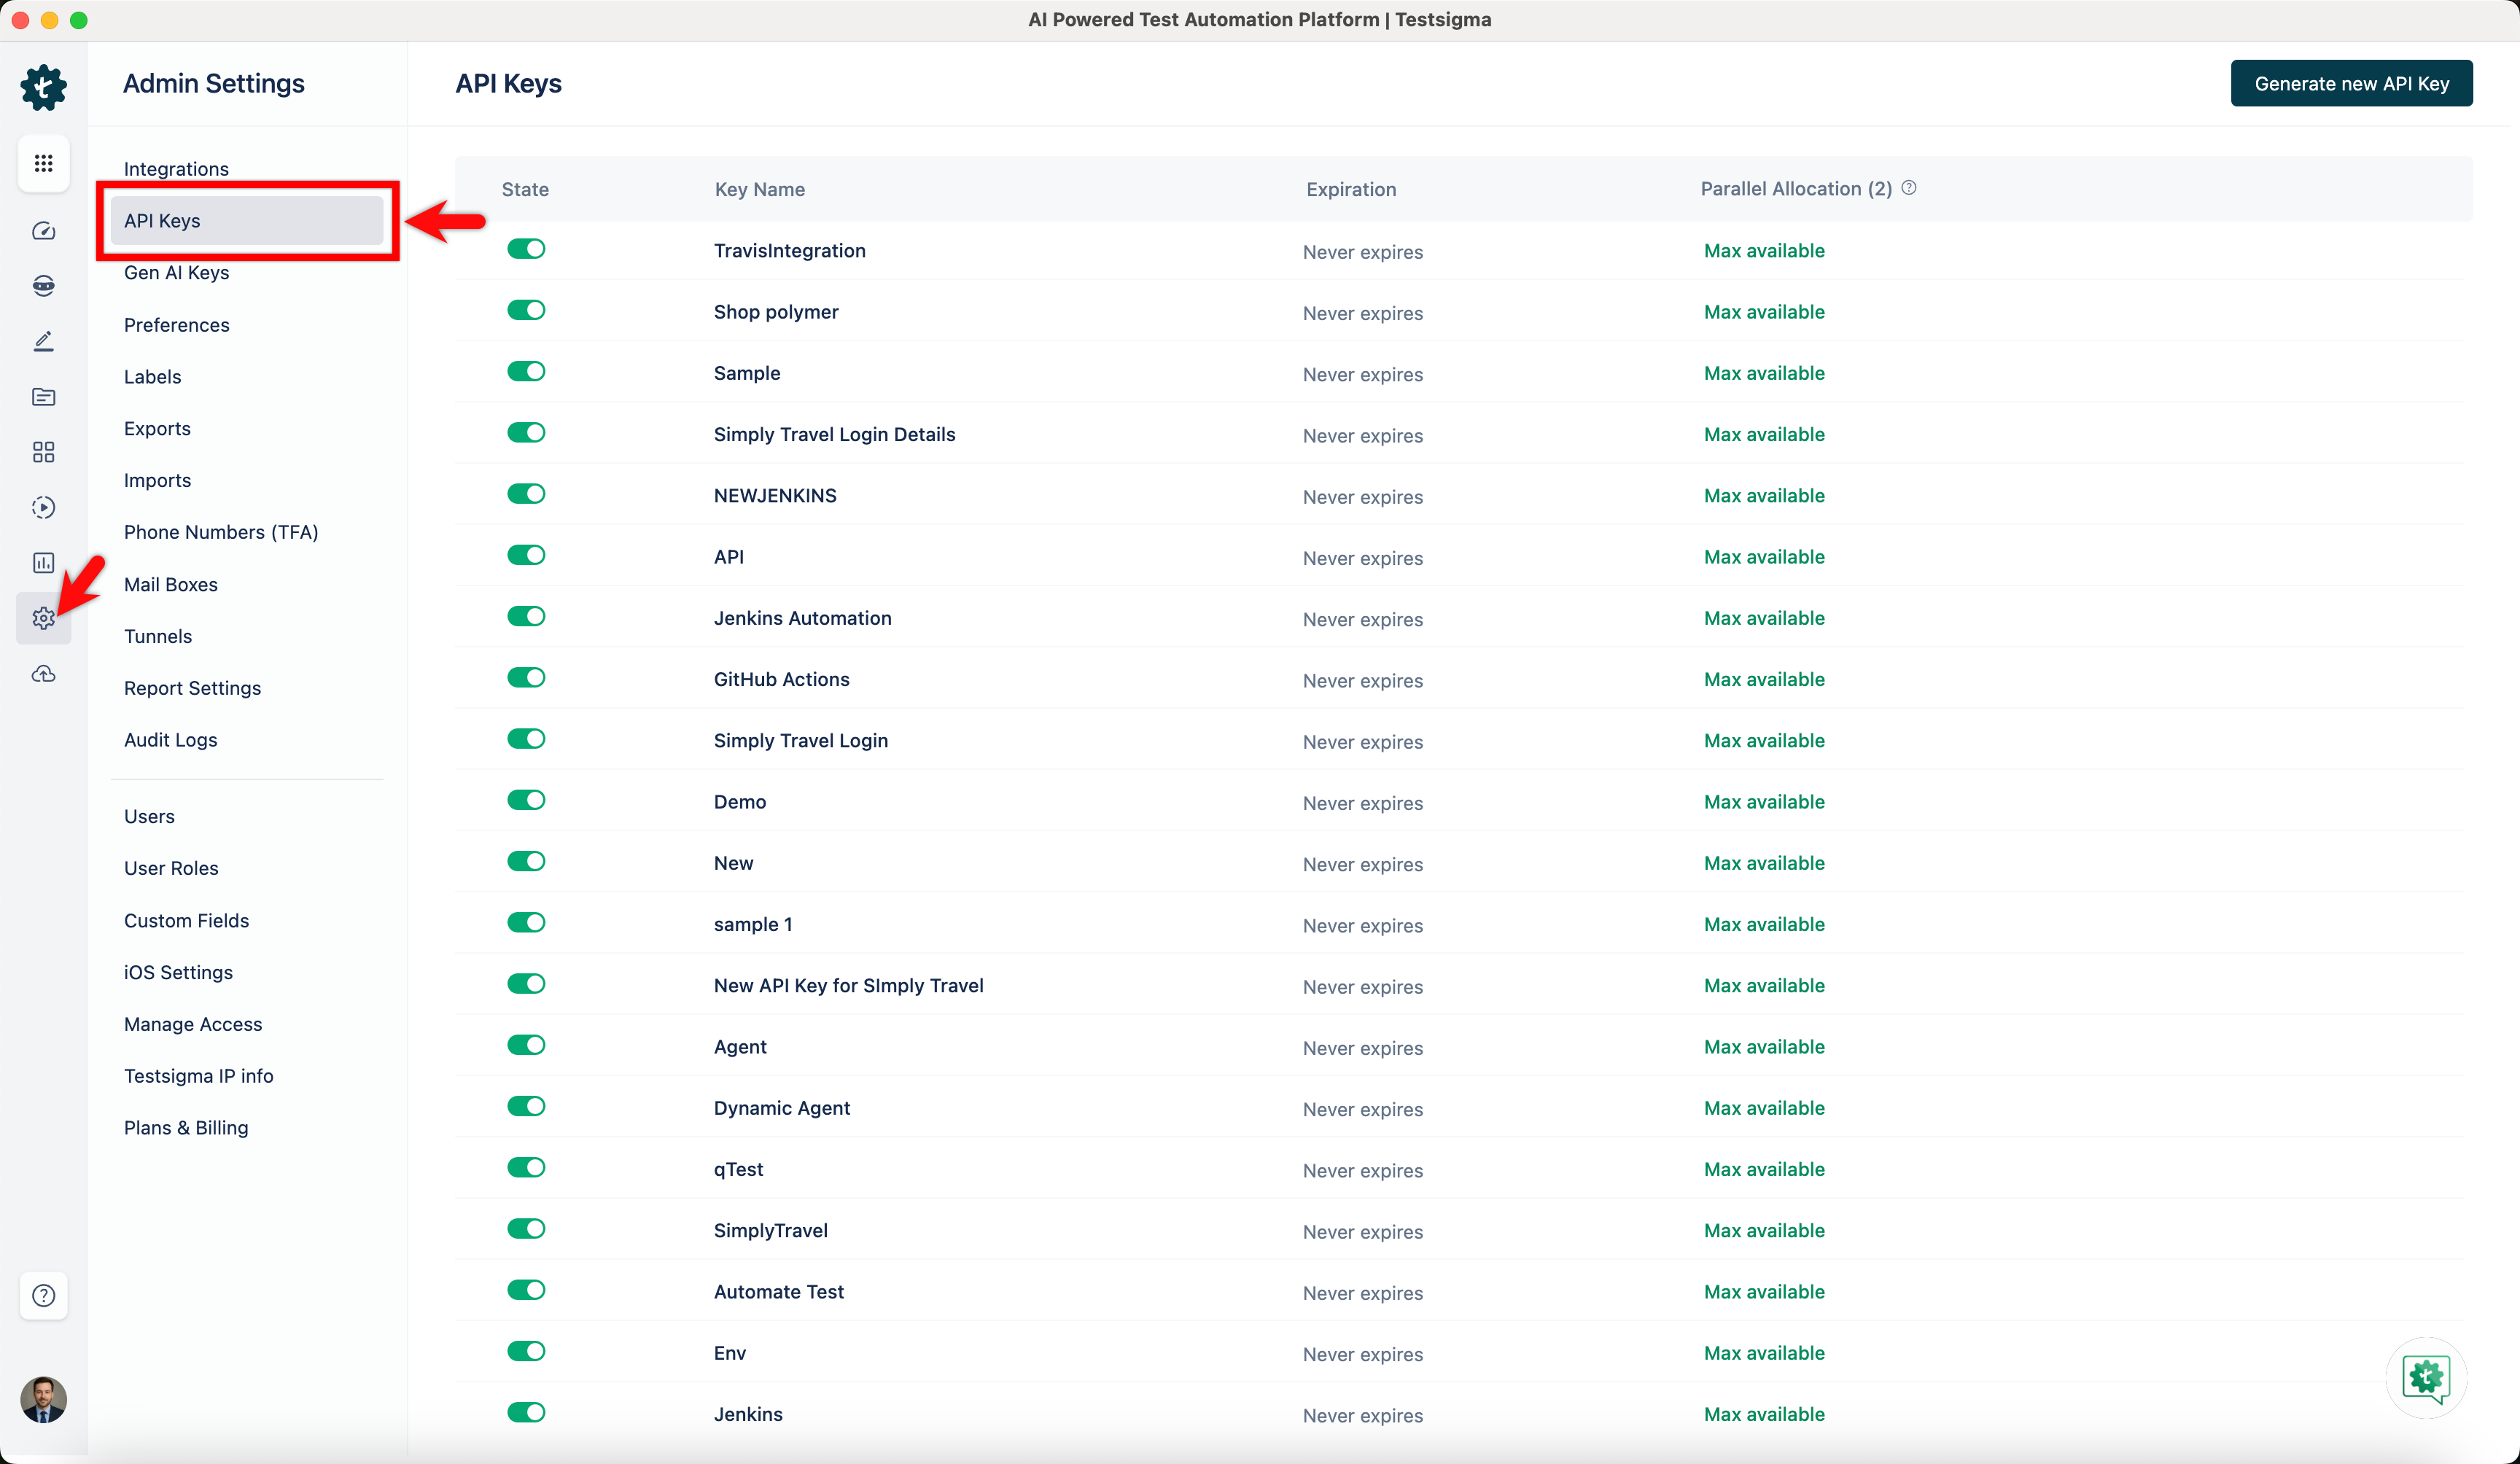Open the dashboard gauge icon
The height and width of the screenshot is (1464, 2520).
[x=43, y=231]
